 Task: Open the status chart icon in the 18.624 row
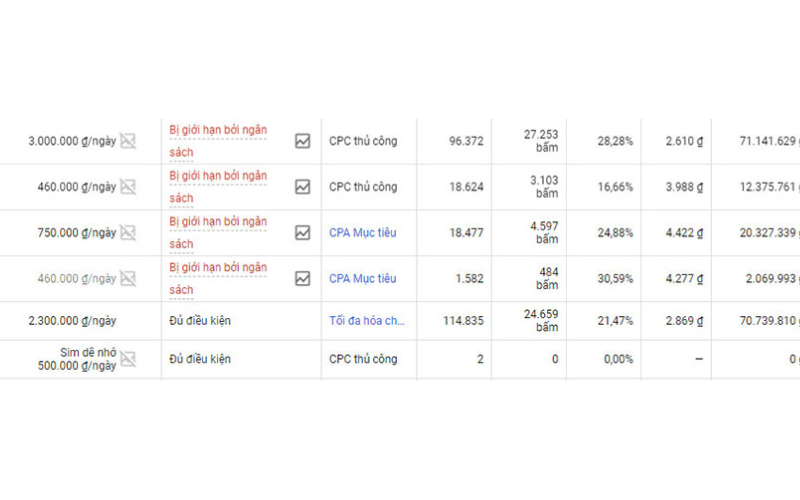click(302, 187)
